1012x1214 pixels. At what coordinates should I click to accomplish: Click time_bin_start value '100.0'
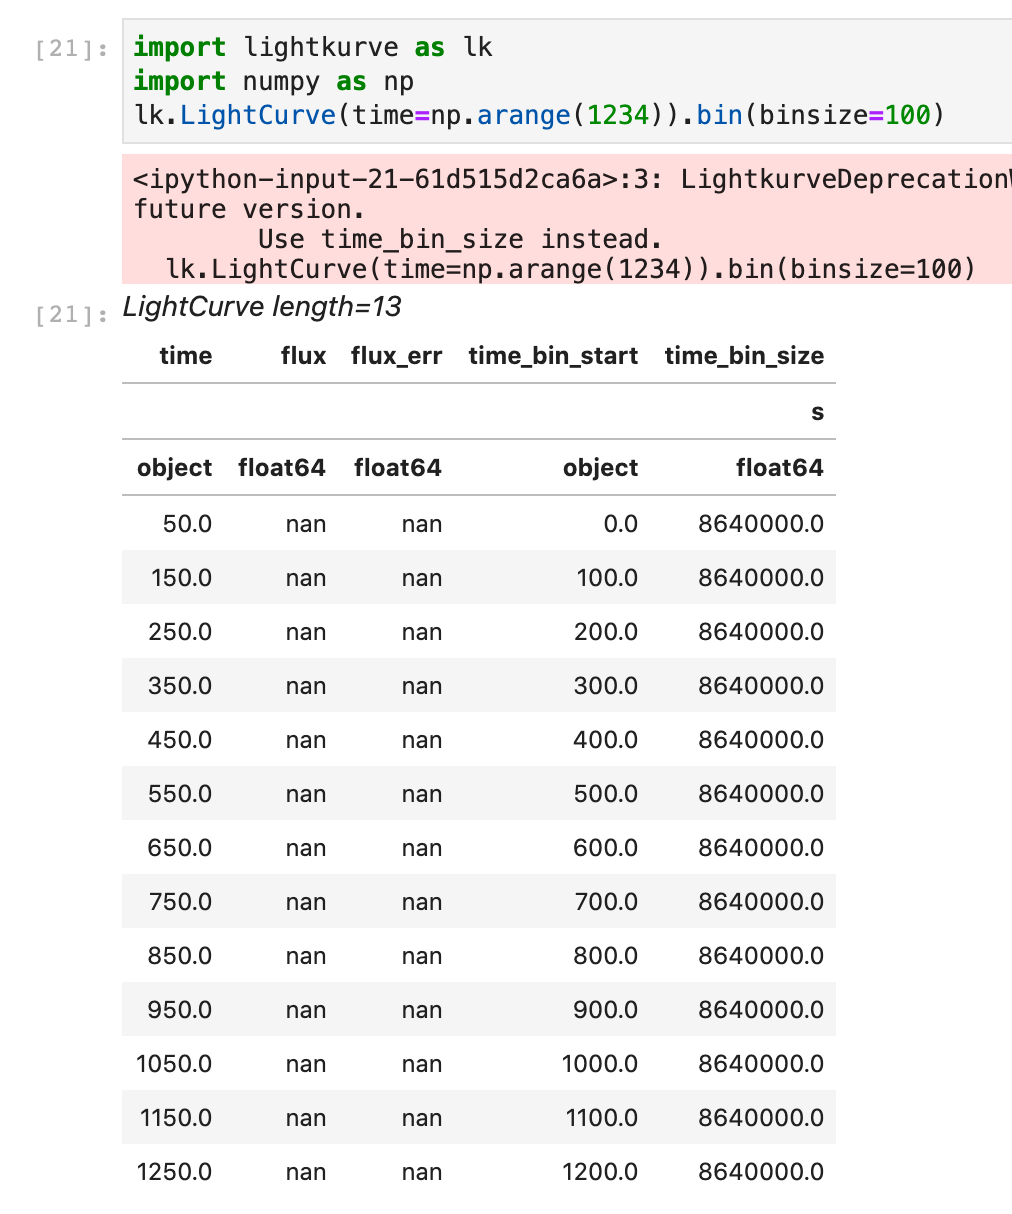608,578
